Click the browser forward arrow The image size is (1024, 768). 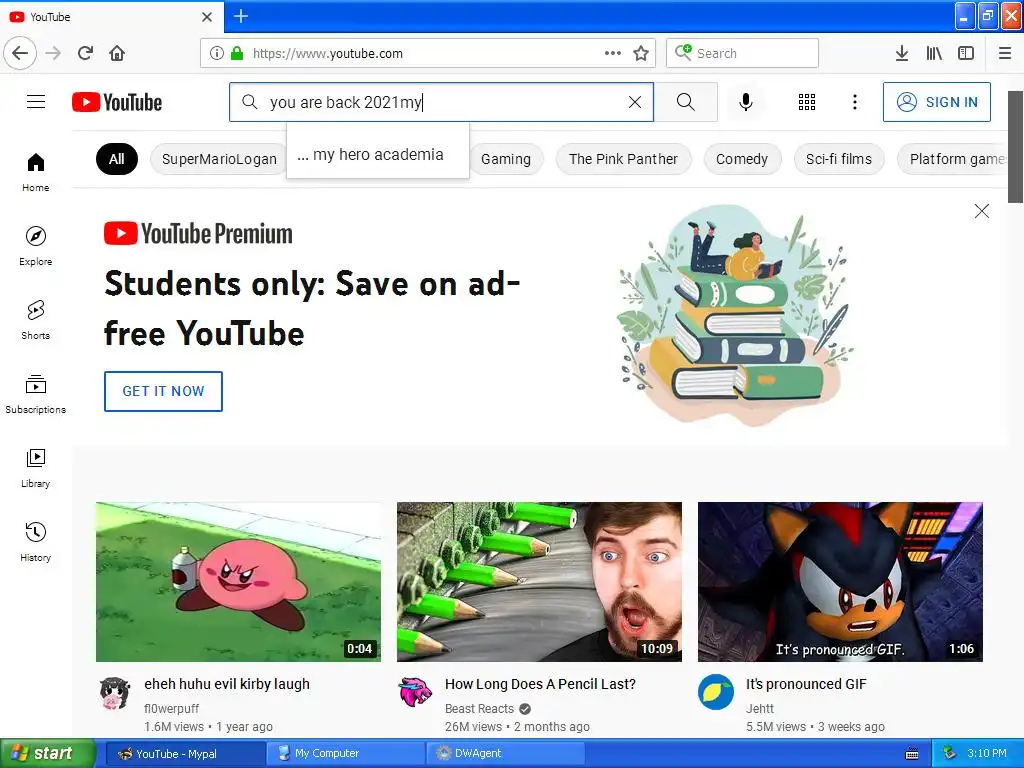(x=54, y=53)
